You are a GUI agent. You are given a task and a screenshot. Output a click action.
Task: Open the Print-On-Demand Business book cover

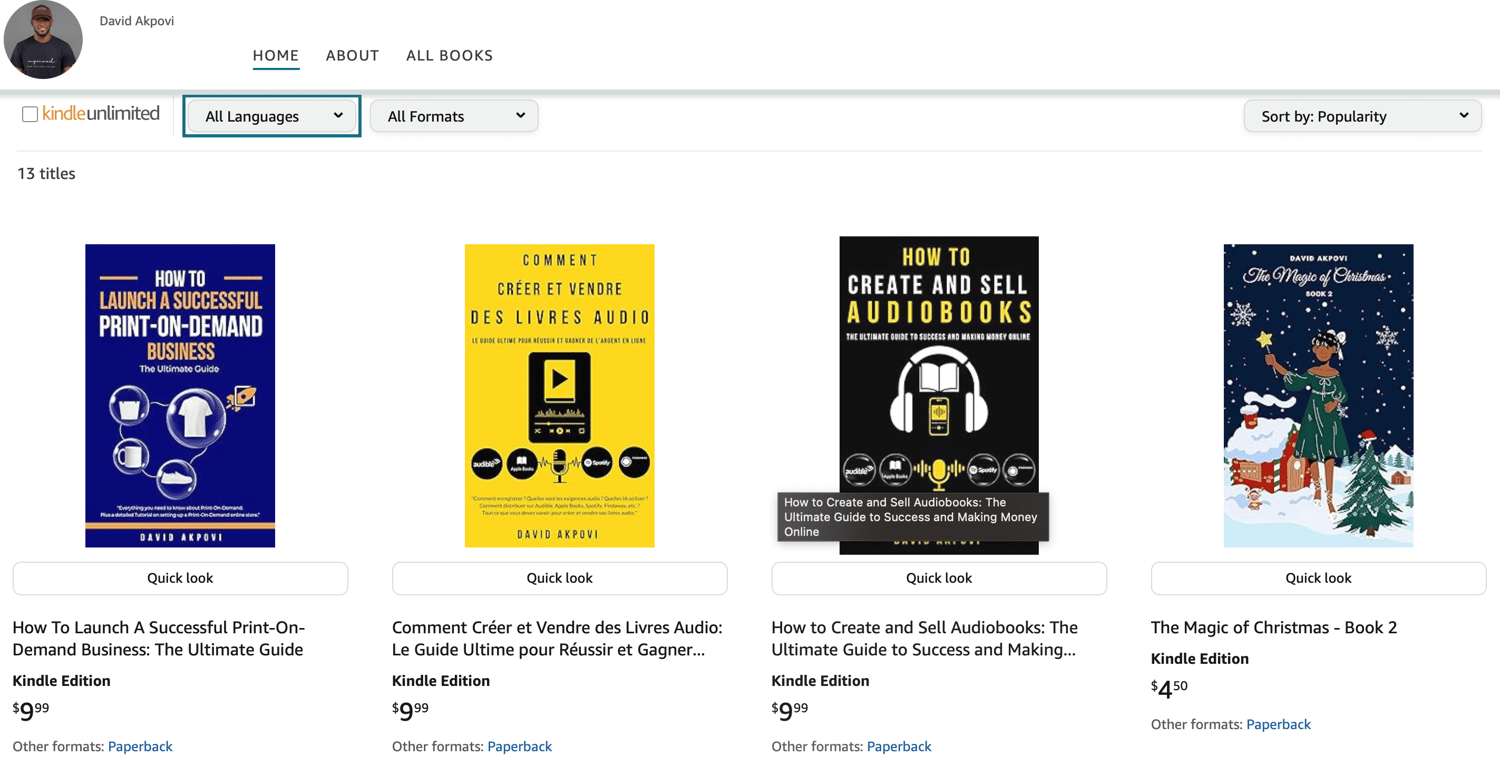pos(180,395)
